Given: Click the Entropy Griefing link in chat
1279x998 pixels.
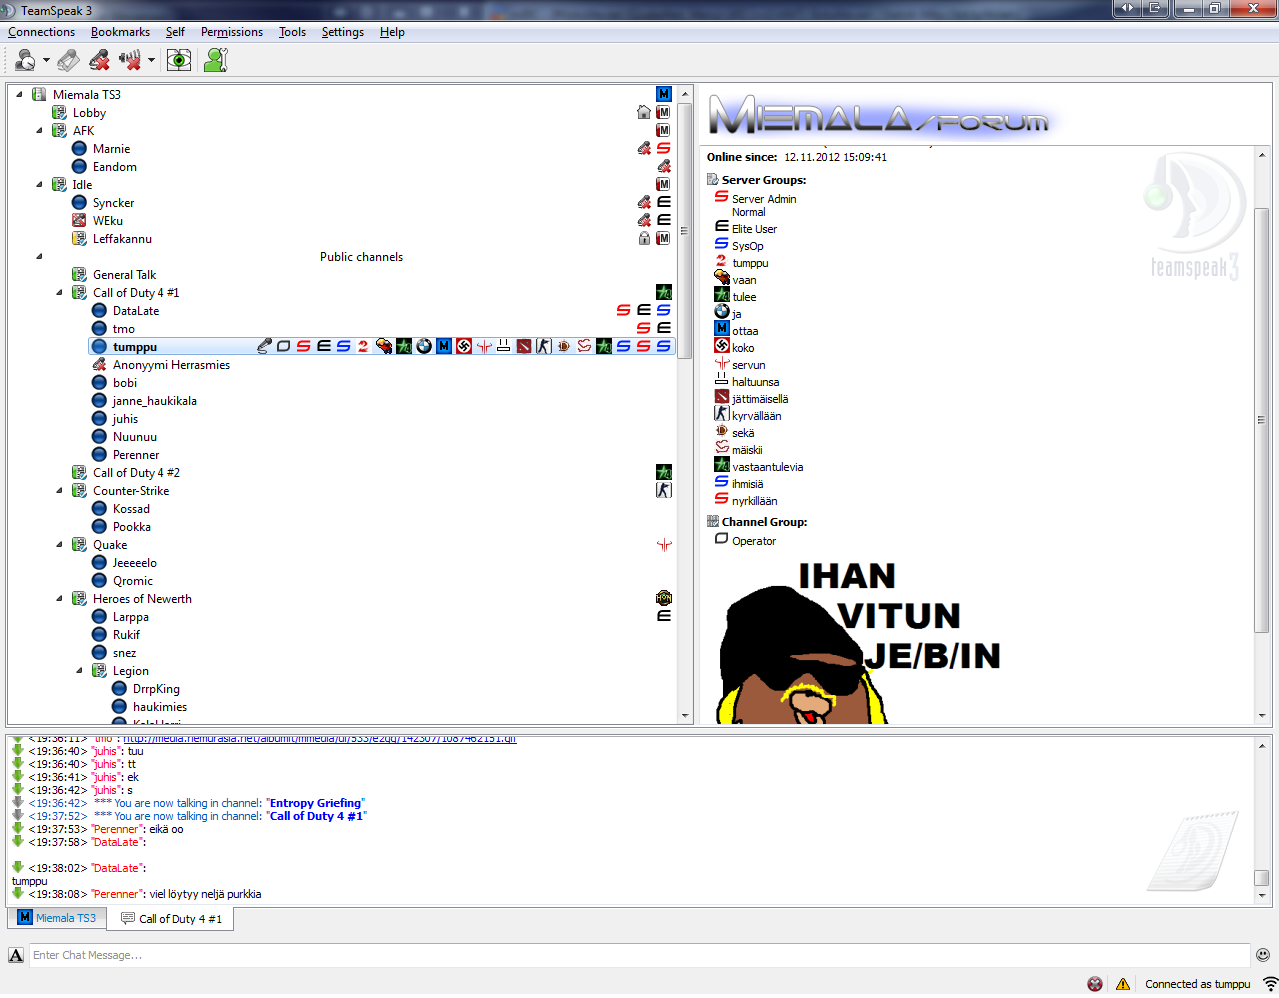Looking at the screenshot, I should coord(317,803).
